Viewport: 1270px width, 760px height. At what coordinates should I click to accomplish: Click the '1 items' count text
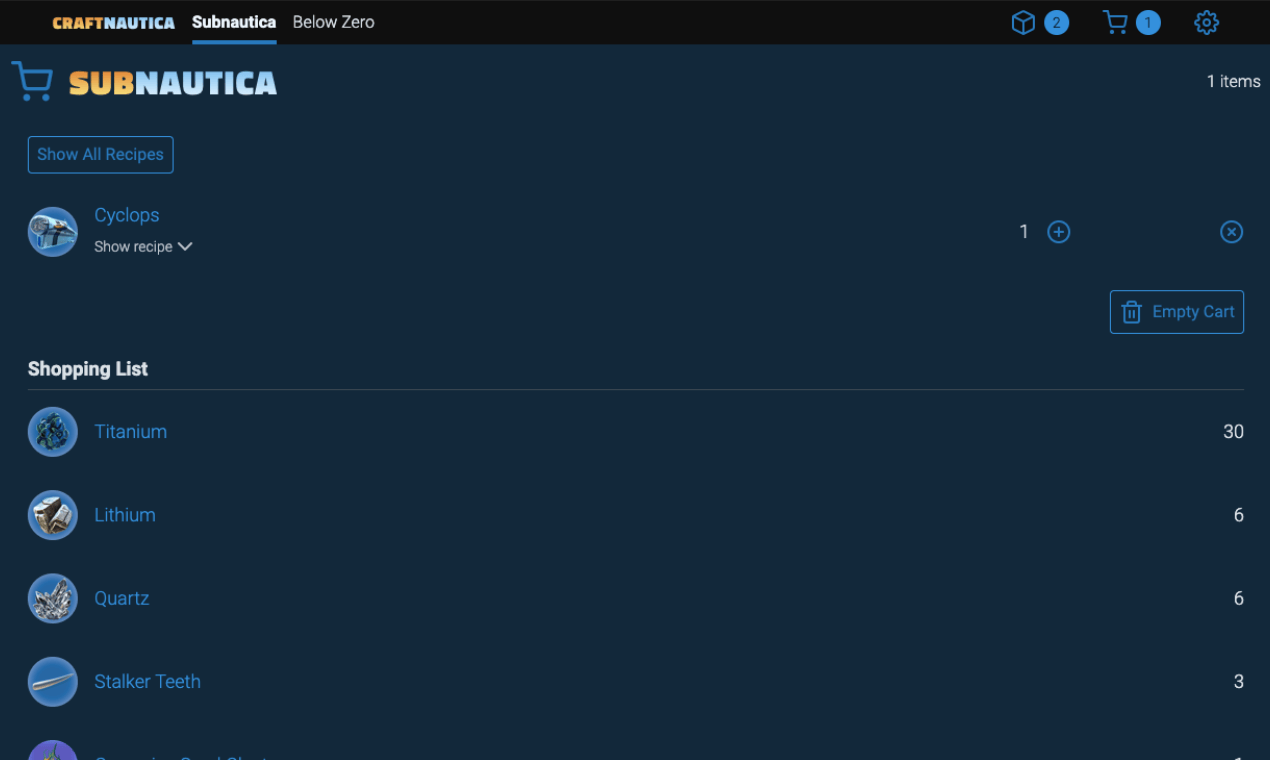pos(1233,82)
